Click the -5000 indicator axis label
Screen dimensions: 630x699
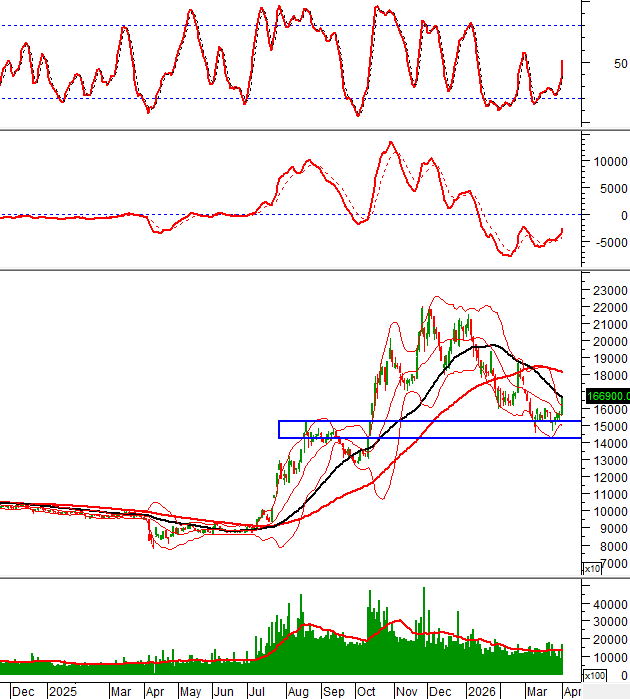point(608,242)
